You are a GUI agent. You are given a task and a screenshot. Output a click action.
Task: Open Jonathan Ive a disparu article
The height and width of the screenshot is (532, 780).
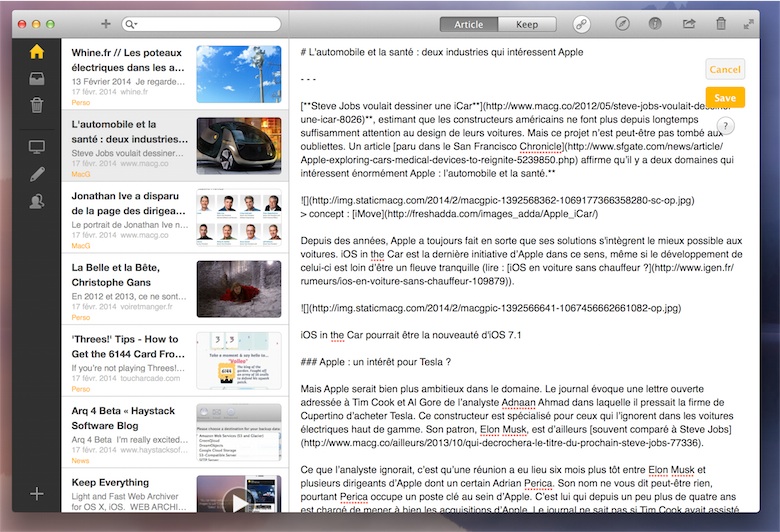175,218
